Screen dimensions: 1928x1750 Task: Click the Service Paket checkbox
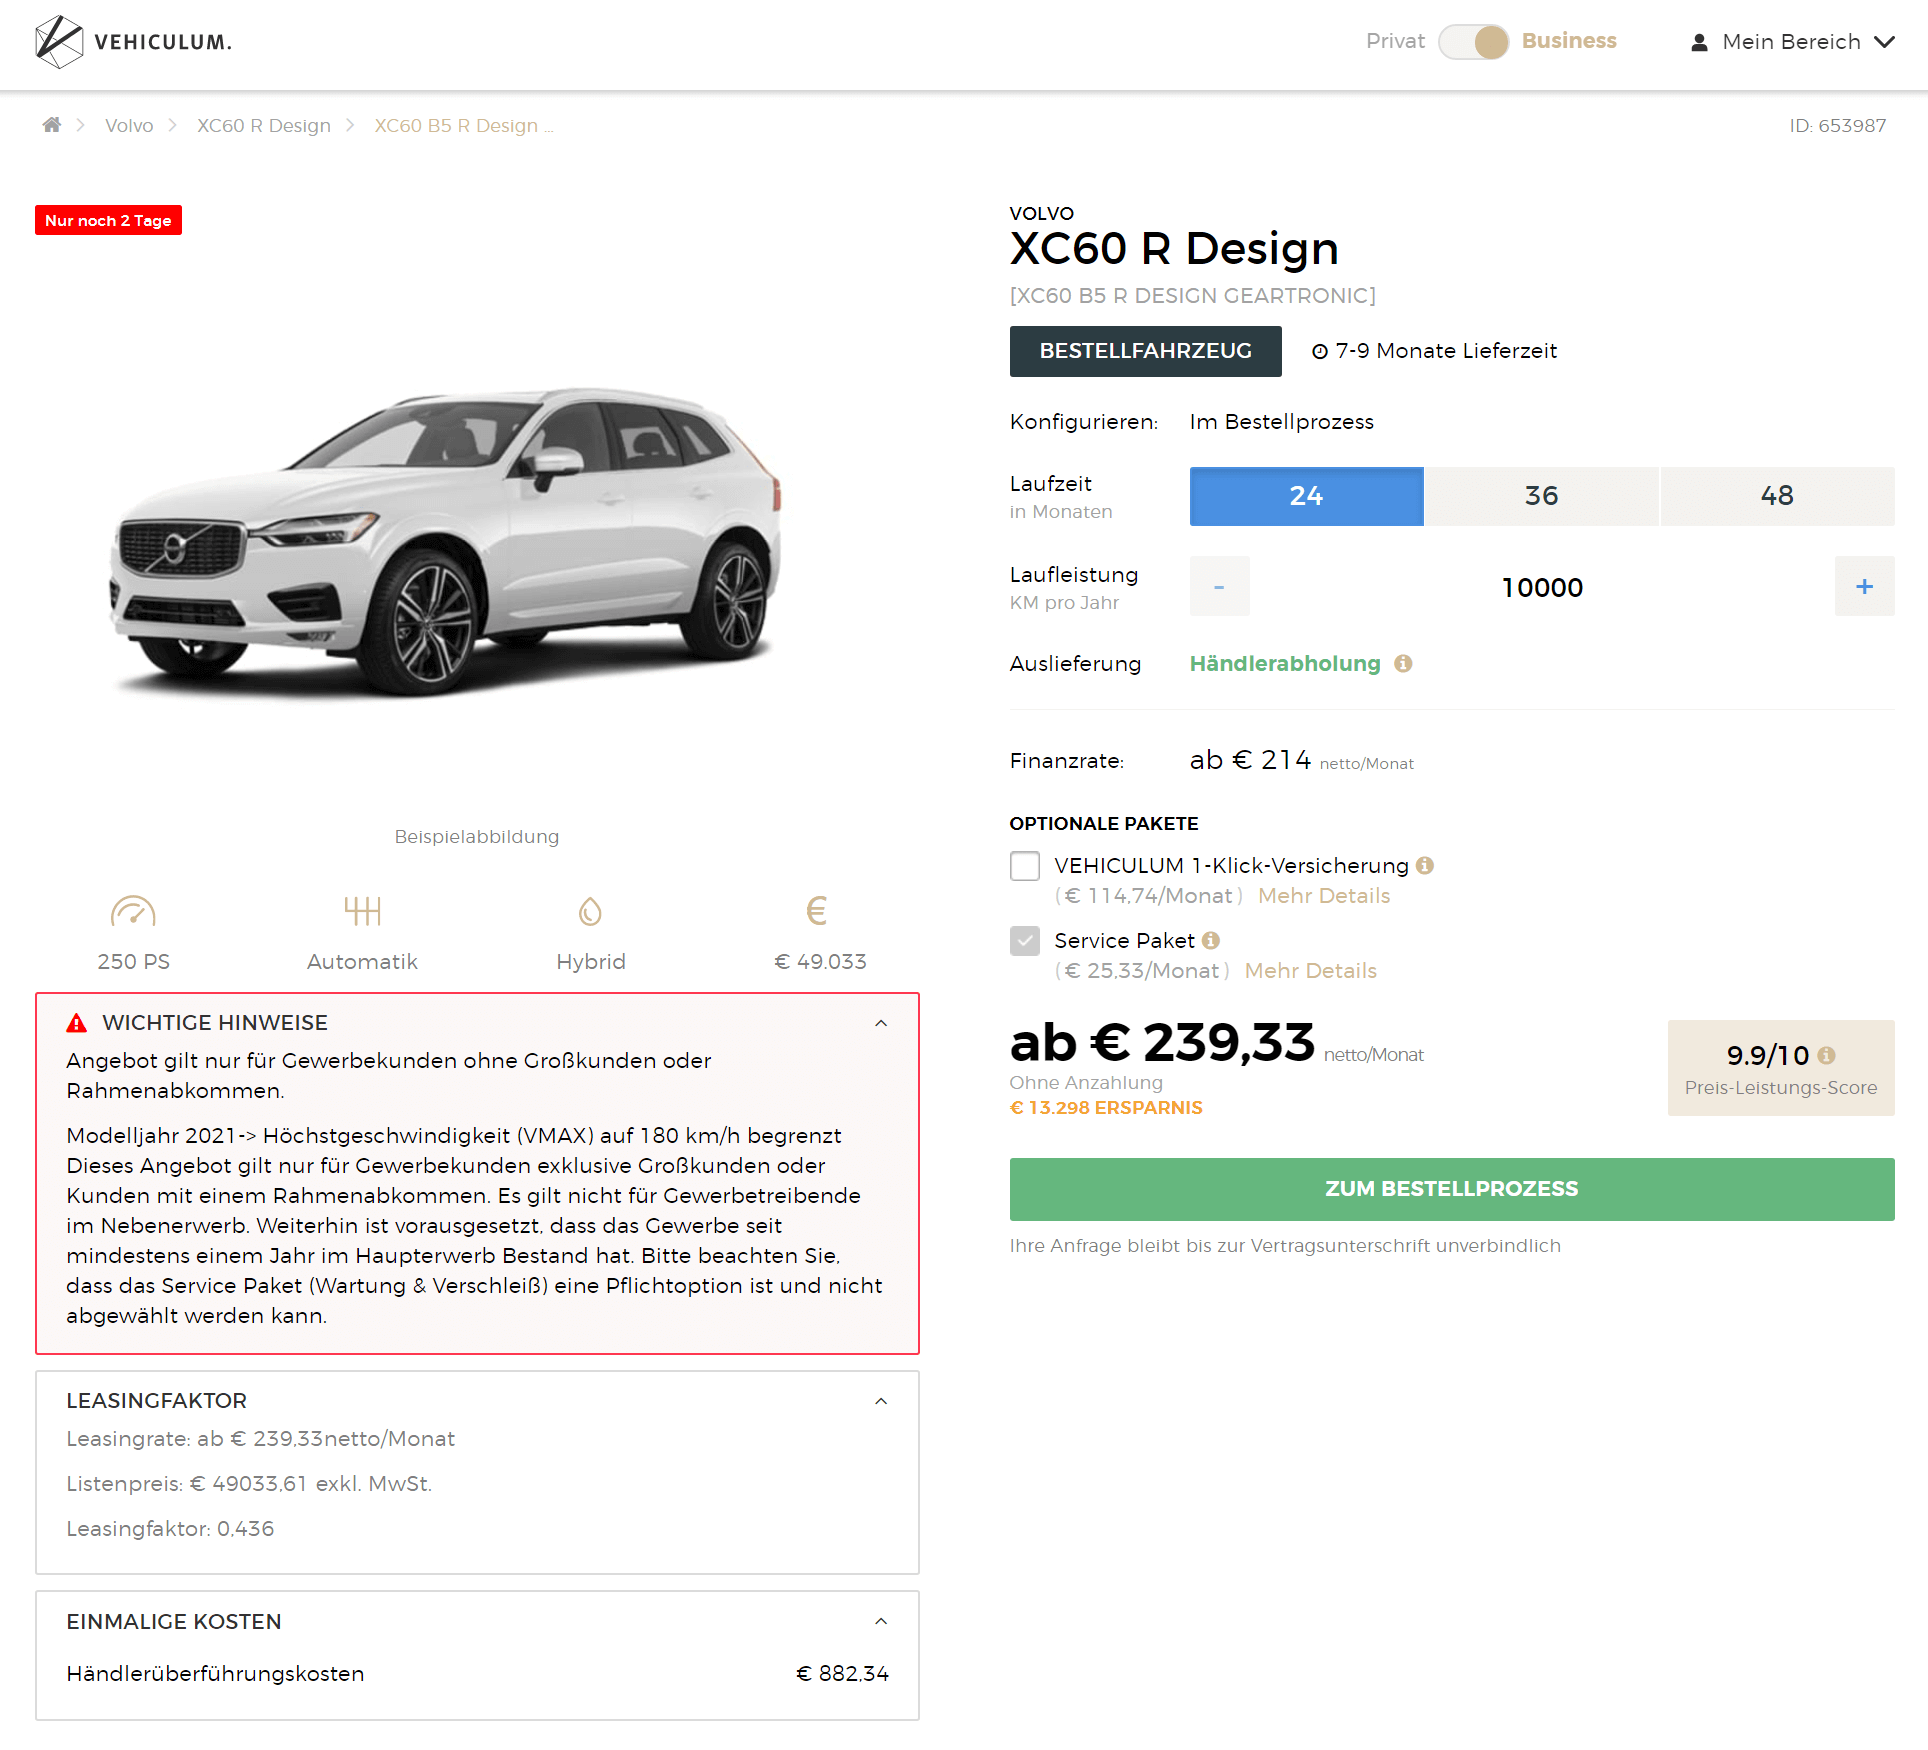pos(1025,940)
